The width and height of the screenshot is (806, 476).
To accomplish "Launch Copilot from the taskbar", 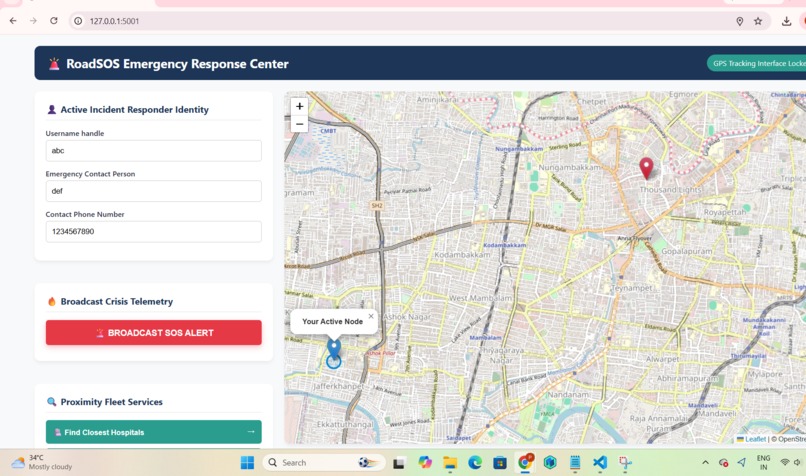I will (425, 463).
